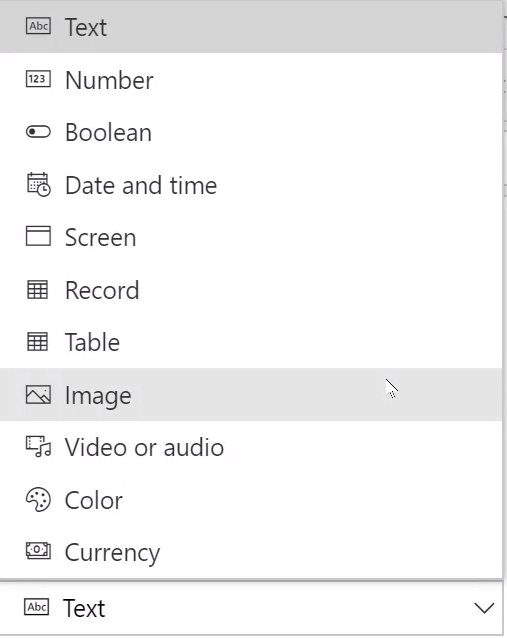The width and height of the screenshot is (507, 638).
Task: Select Number from the data type list
Action: click(x=251, y=79)
